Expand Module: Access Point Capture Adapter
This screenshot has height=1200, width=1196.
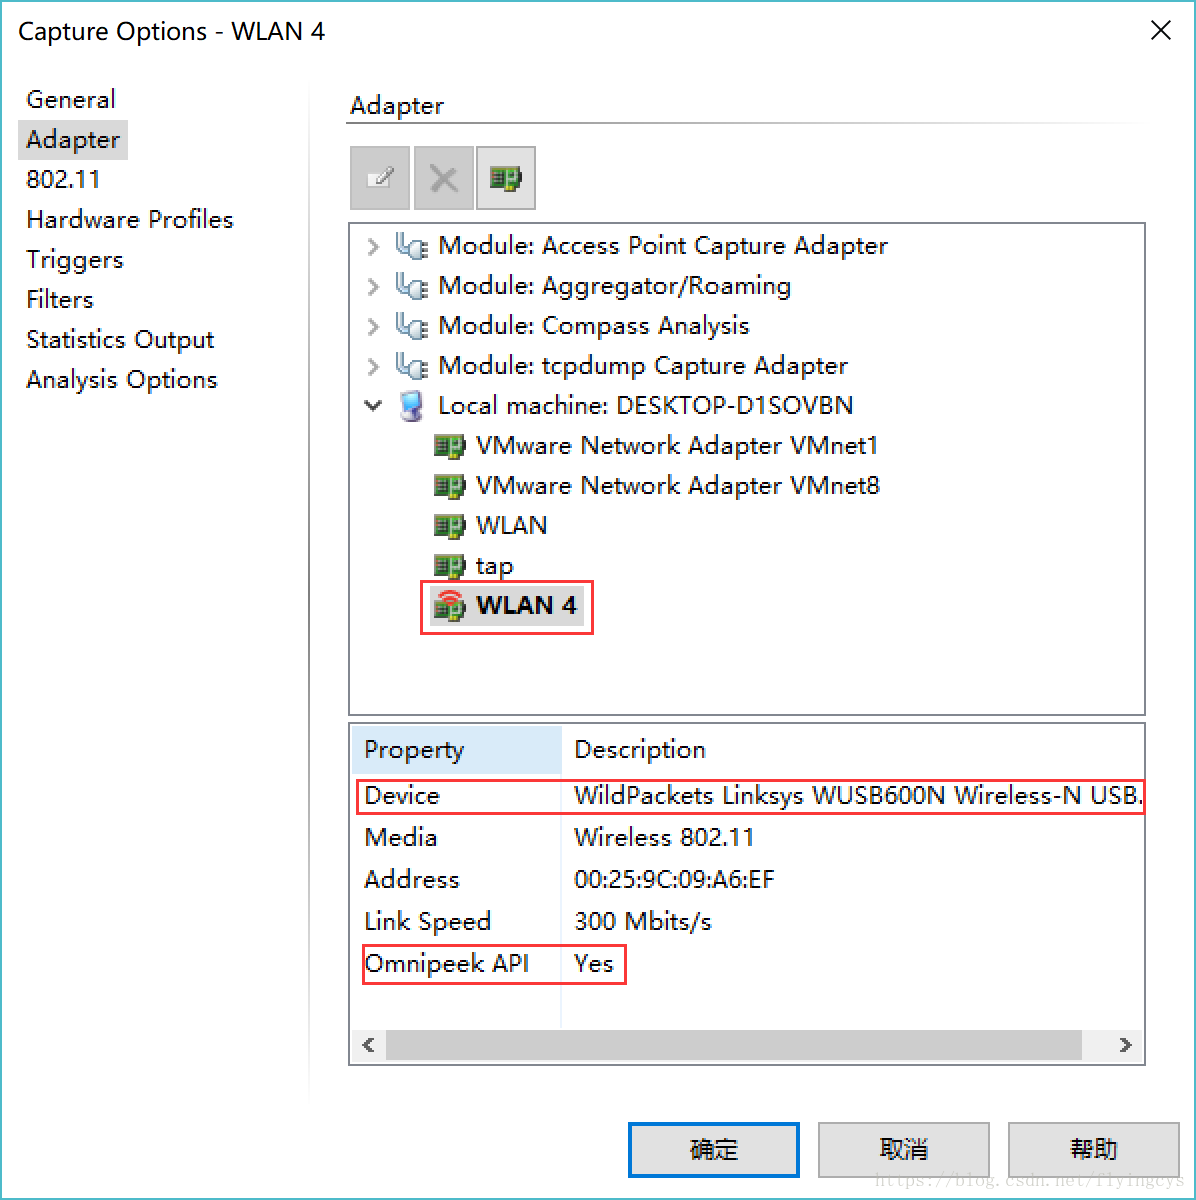point(373,246)
